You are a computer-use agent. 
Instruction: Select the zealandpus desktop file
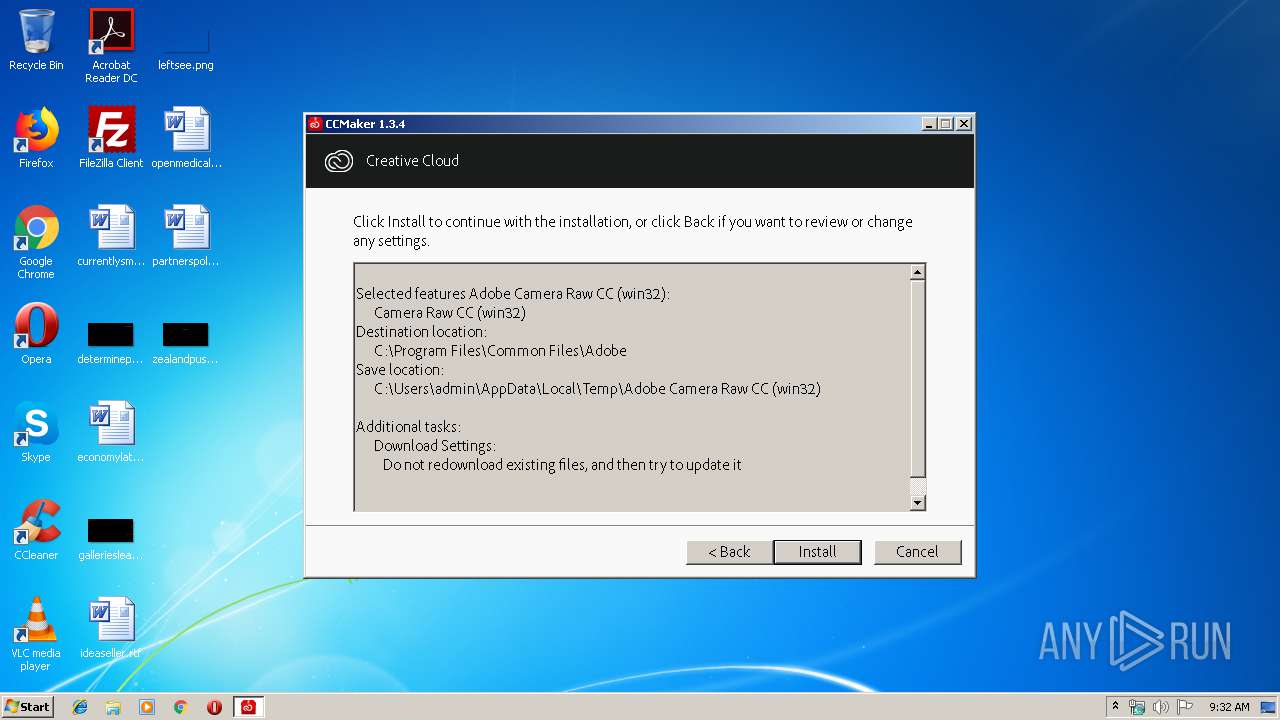186,343
